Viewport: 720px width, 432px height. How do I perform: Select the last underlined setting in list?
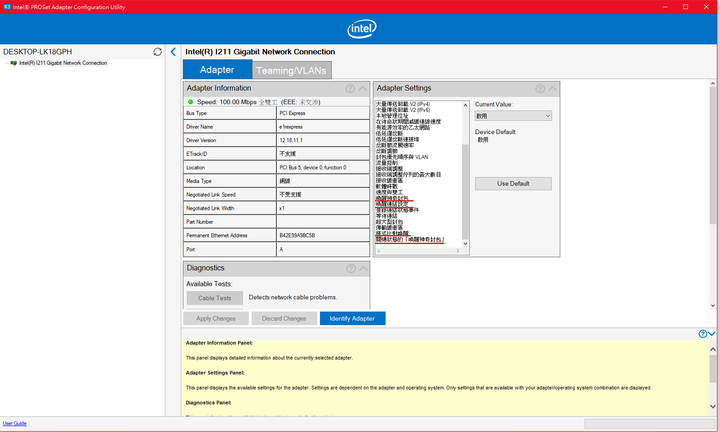coord(410,240)
